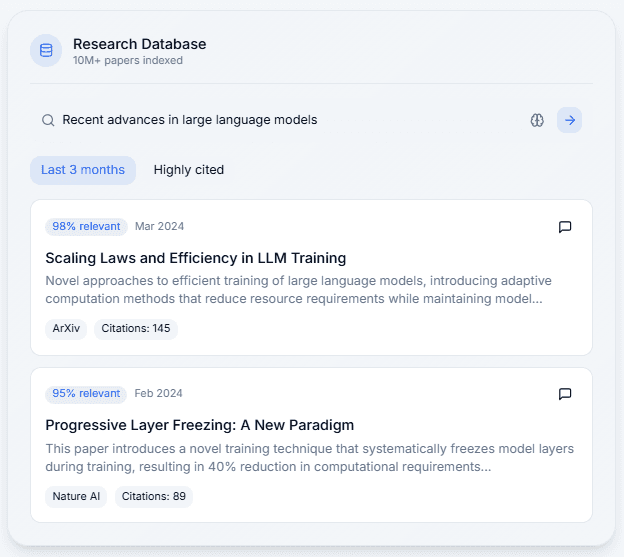Image resolution: width=624 pixels, height=557 pixels.
Task: Open Scaling Laws and Efficiency paper title
Action: pos(195,258)
